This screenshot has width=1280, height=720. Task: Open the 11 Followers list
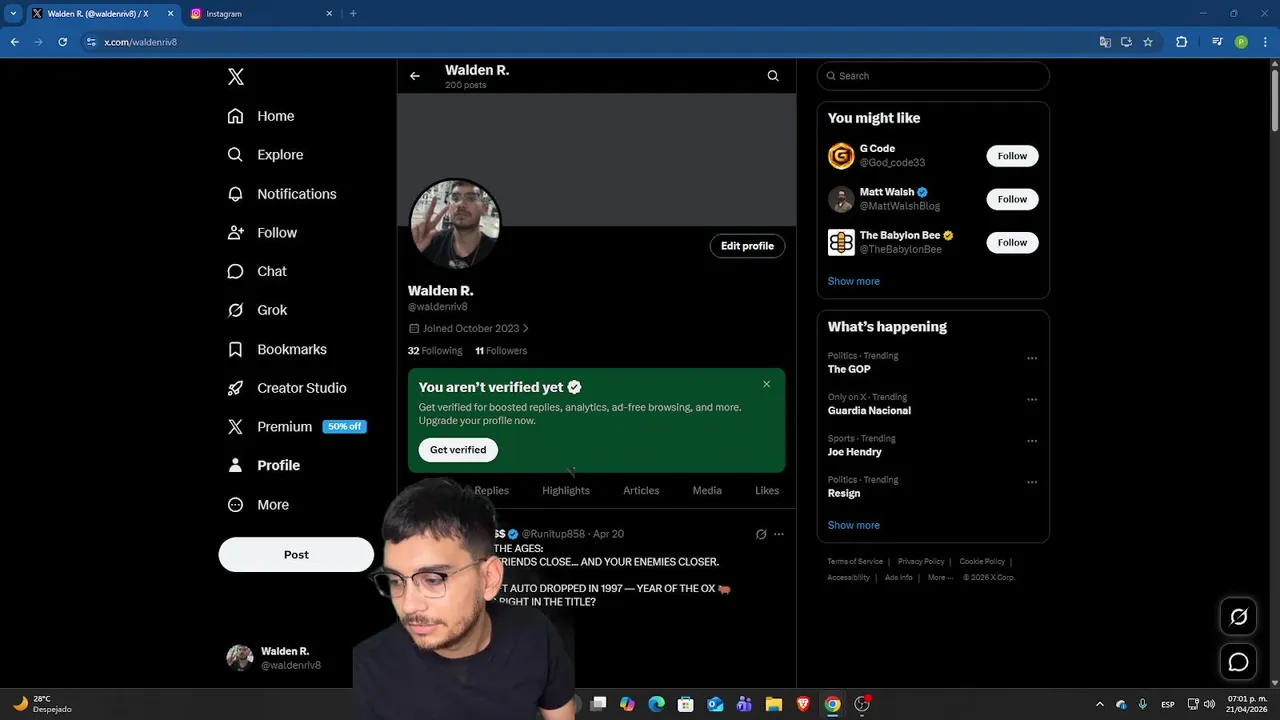pyautogui.click(x=501, y=351)
